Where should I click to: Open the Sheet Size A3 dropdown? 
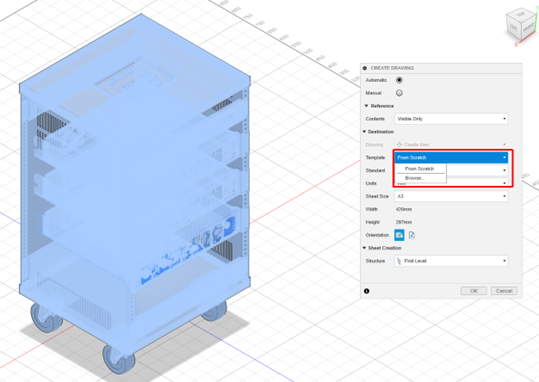451,196
